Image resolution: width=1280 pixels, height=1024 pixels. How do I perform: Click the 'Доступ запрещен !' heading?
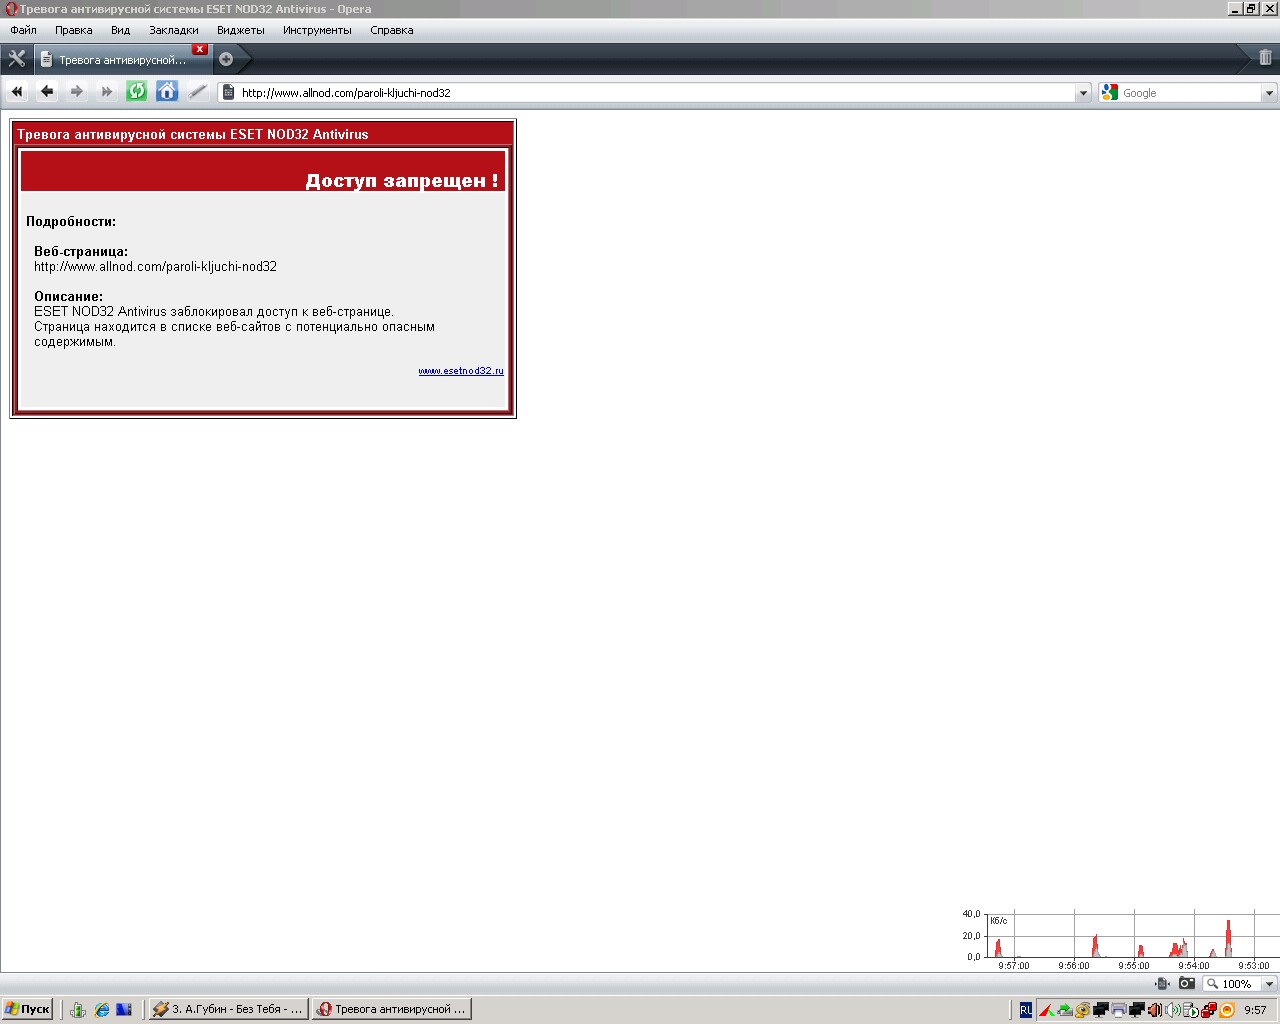(402, 181)
